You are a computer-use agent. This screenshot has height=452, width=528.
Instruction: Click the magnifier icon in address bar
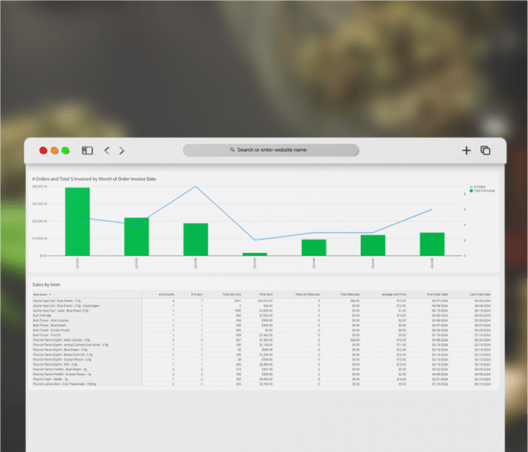(x=232, y=150)
